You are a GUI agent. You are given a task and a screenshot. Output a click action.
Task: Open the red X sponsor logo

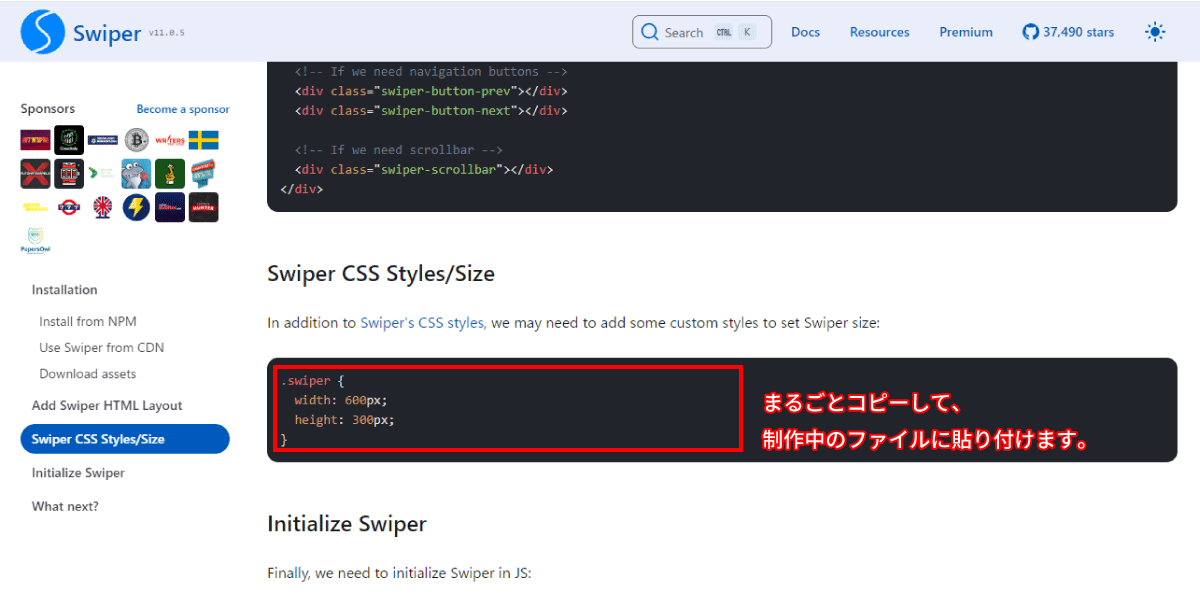point(35,174)
